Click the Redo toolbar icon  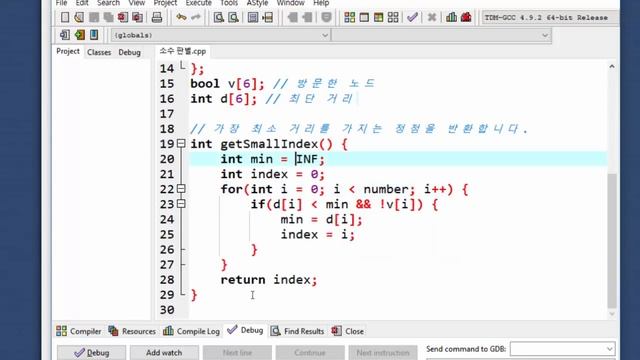pyautogui.click(x=196, y=17)
